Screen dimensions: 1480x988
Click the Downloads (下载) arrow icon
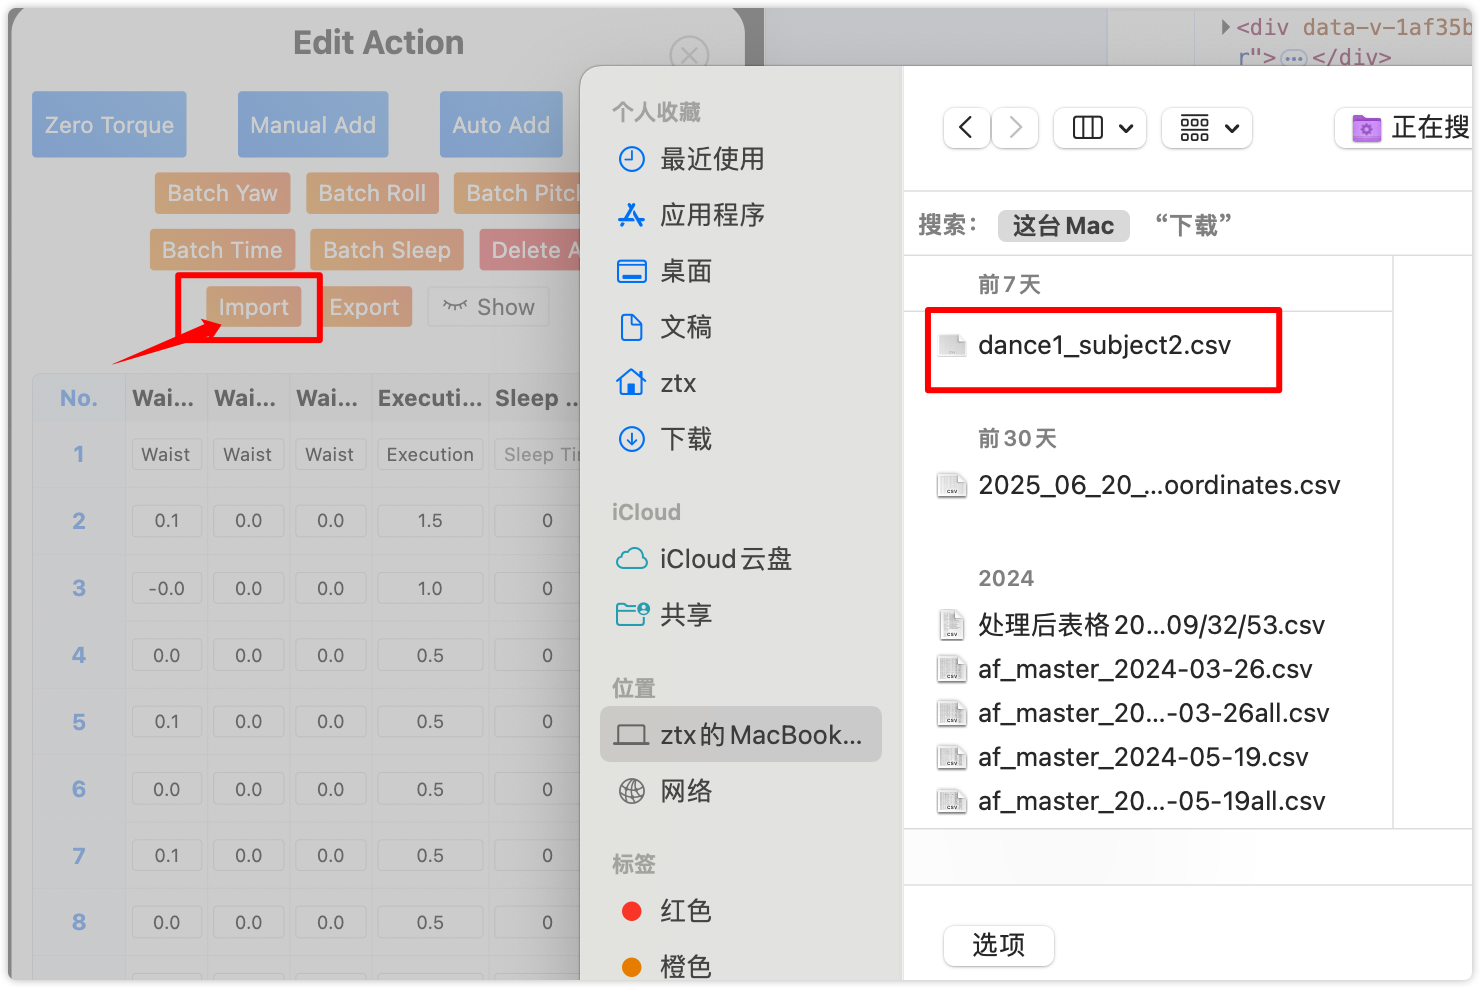(x=632, y=439)
